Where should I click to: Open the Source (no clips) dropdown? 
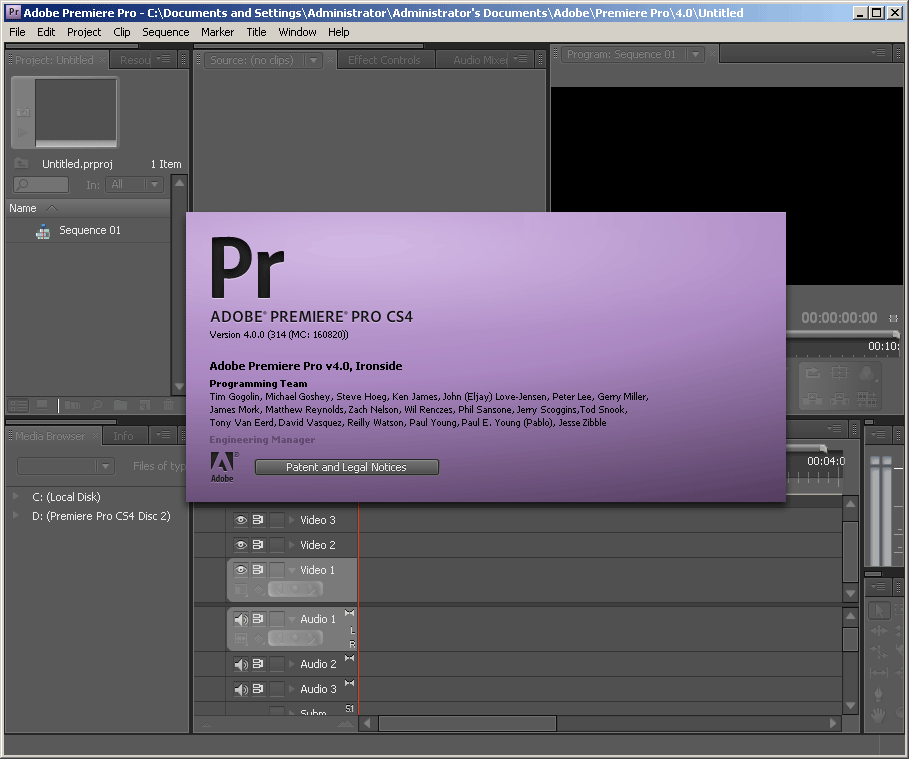[314, 60]
